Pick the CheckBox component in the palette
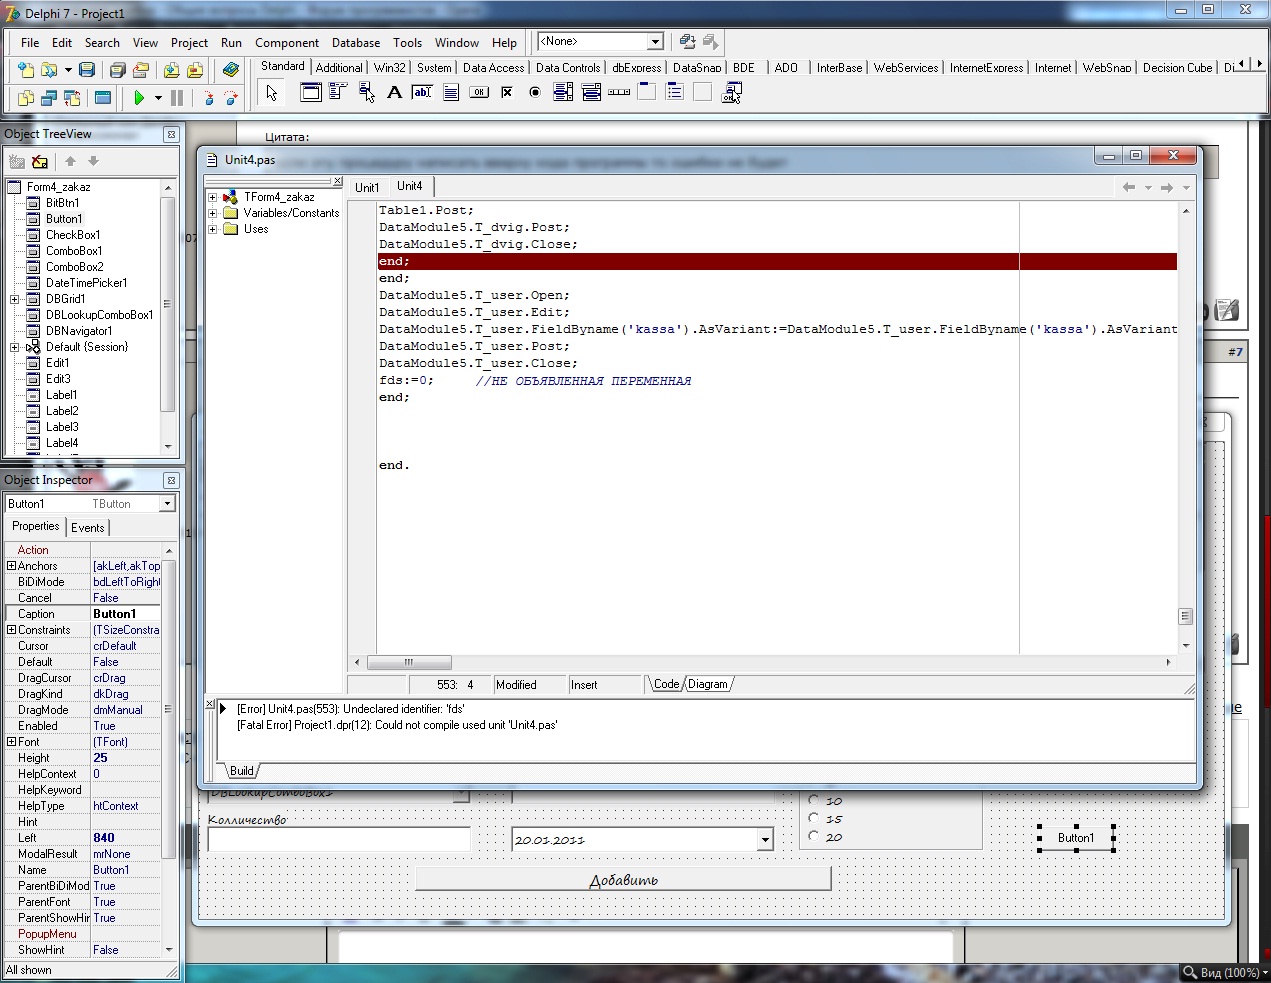1271x983 pixels. [507, 93]
